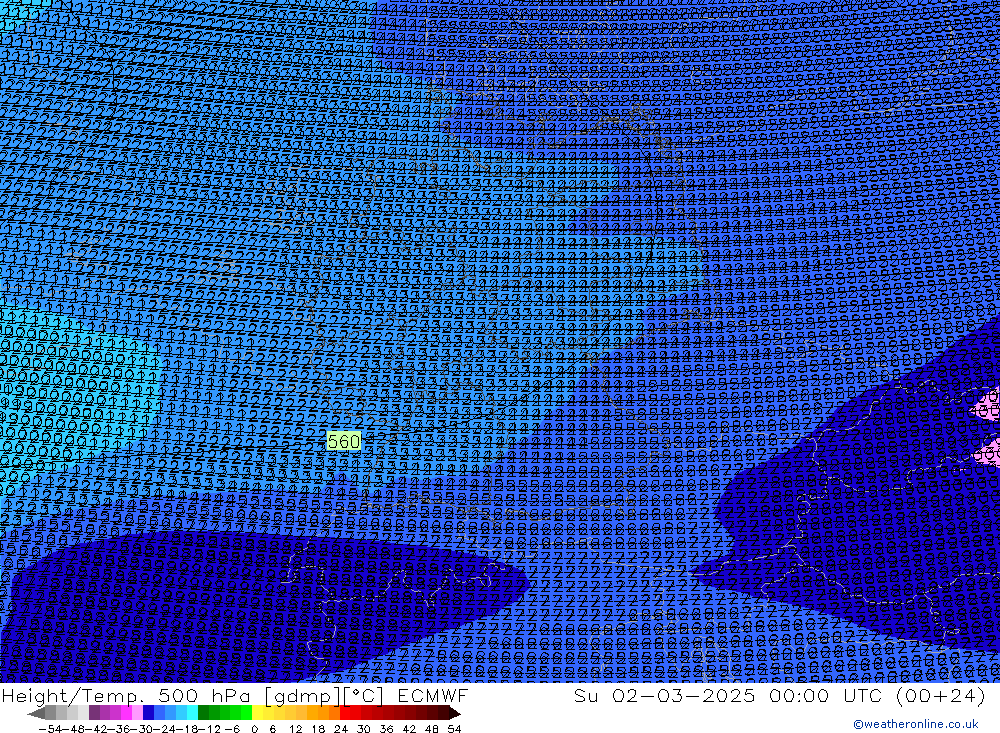Screen dimensions: 1000x733
Task: Click the 560 height contour label
Action: (344, 441)
